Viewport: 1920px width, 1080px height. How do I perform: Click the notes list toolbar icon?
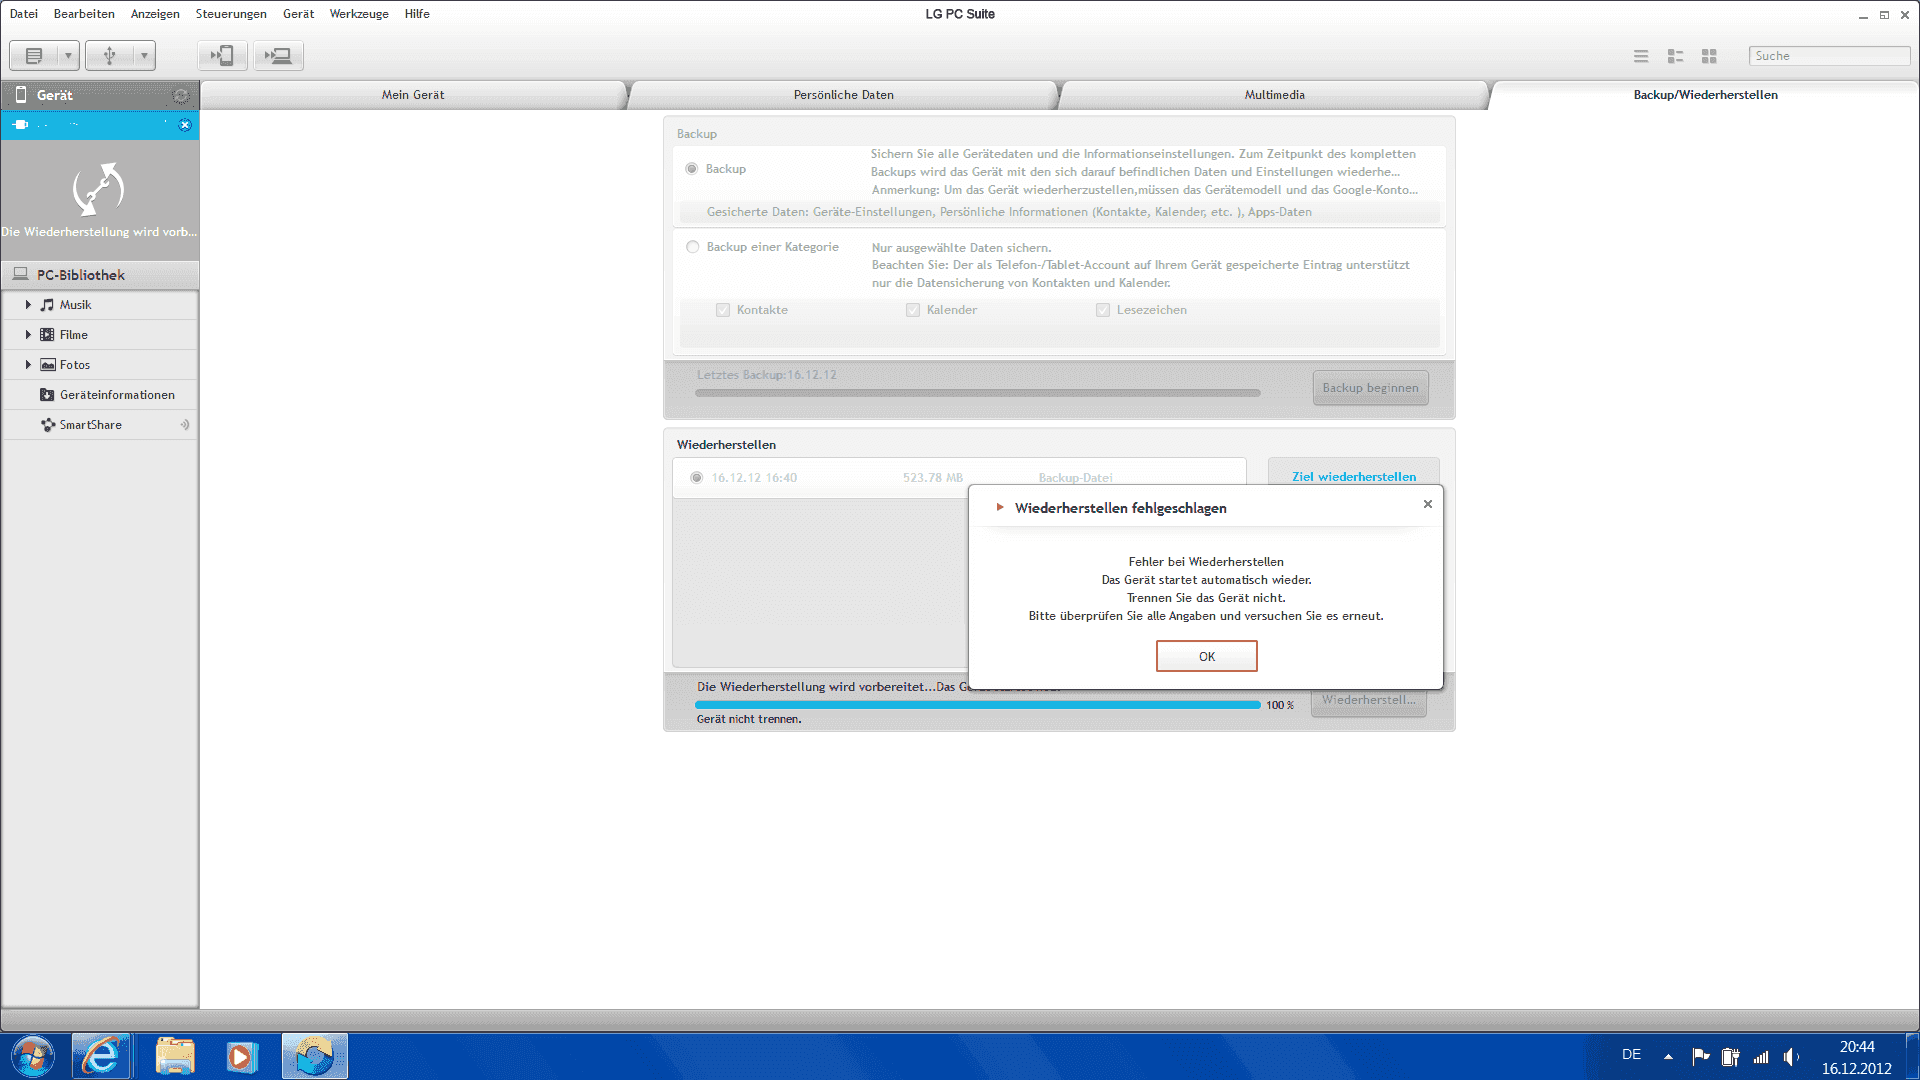coord(34,56)
